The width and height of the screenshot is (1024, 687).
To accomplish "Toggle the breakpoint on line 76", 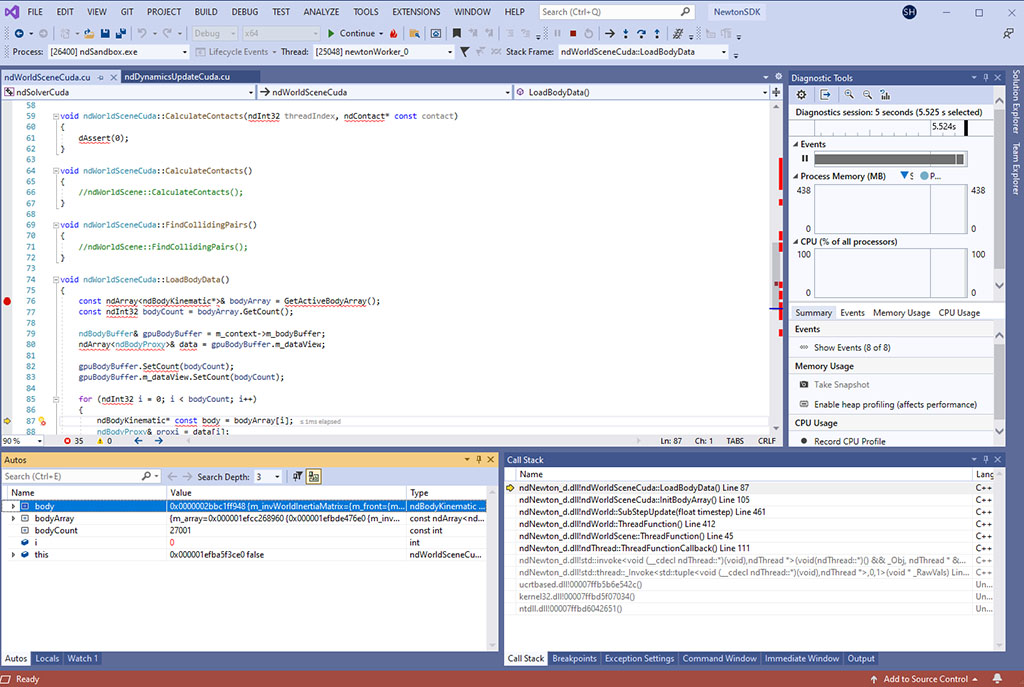I will point(8,301).
